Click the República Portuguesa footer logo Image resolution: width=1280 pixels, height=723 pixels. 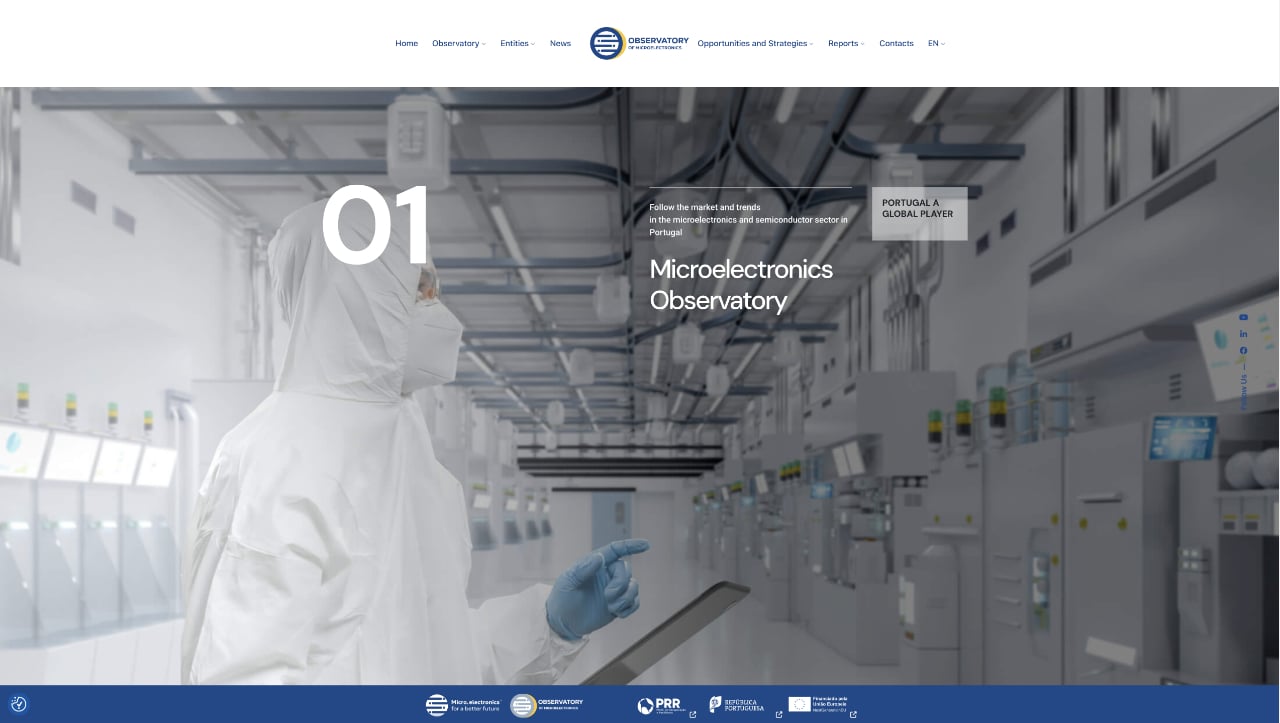click(737, 705)
